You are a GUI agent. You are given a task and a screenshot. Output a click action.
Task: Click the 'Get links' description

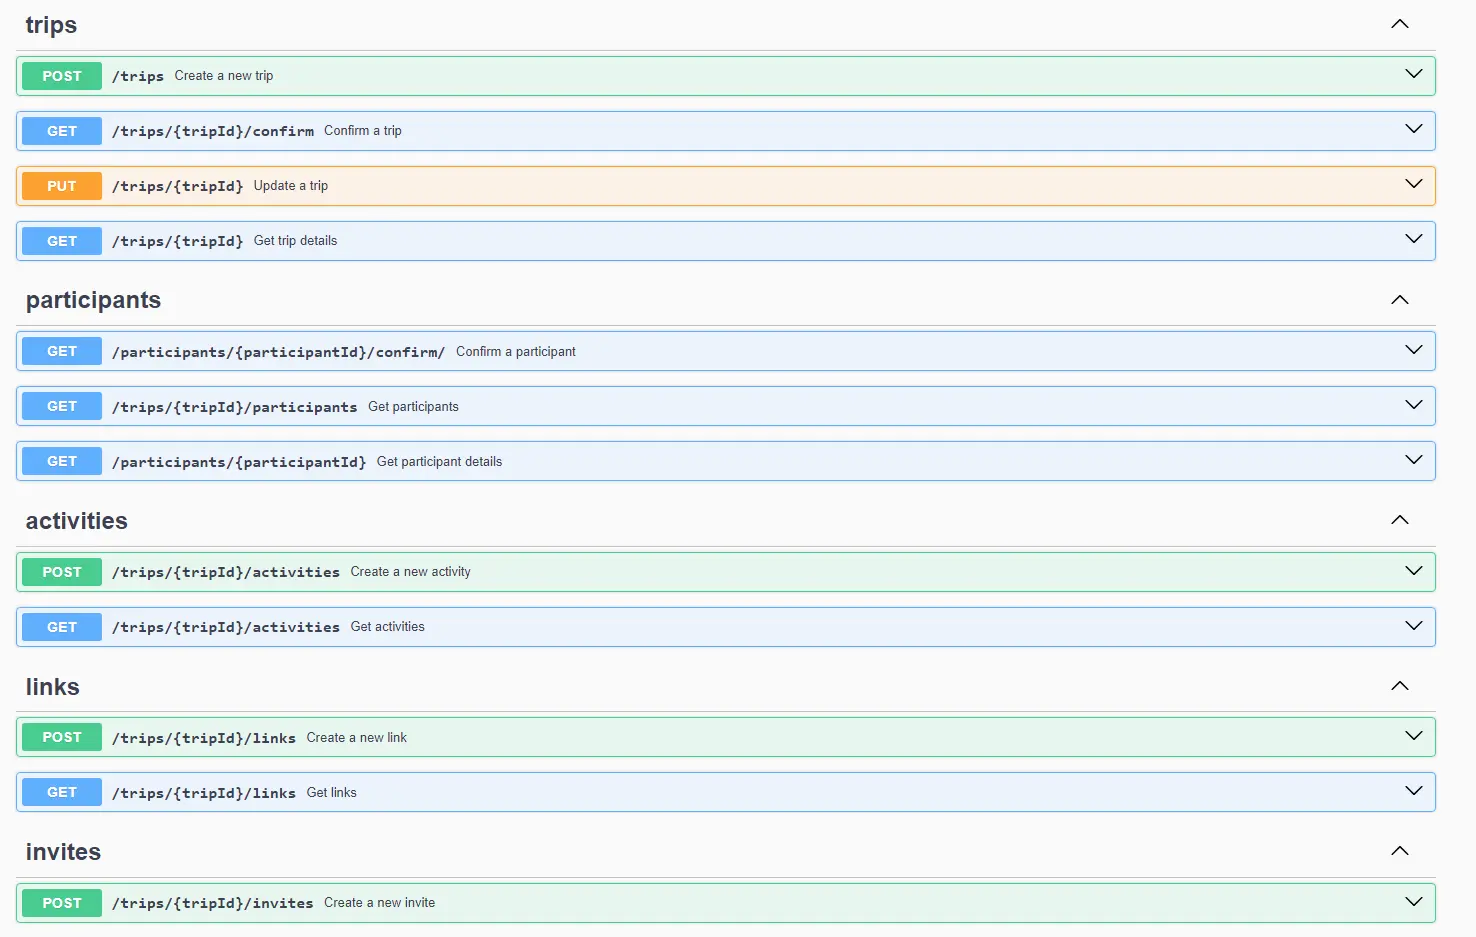(x=331, y=793)
